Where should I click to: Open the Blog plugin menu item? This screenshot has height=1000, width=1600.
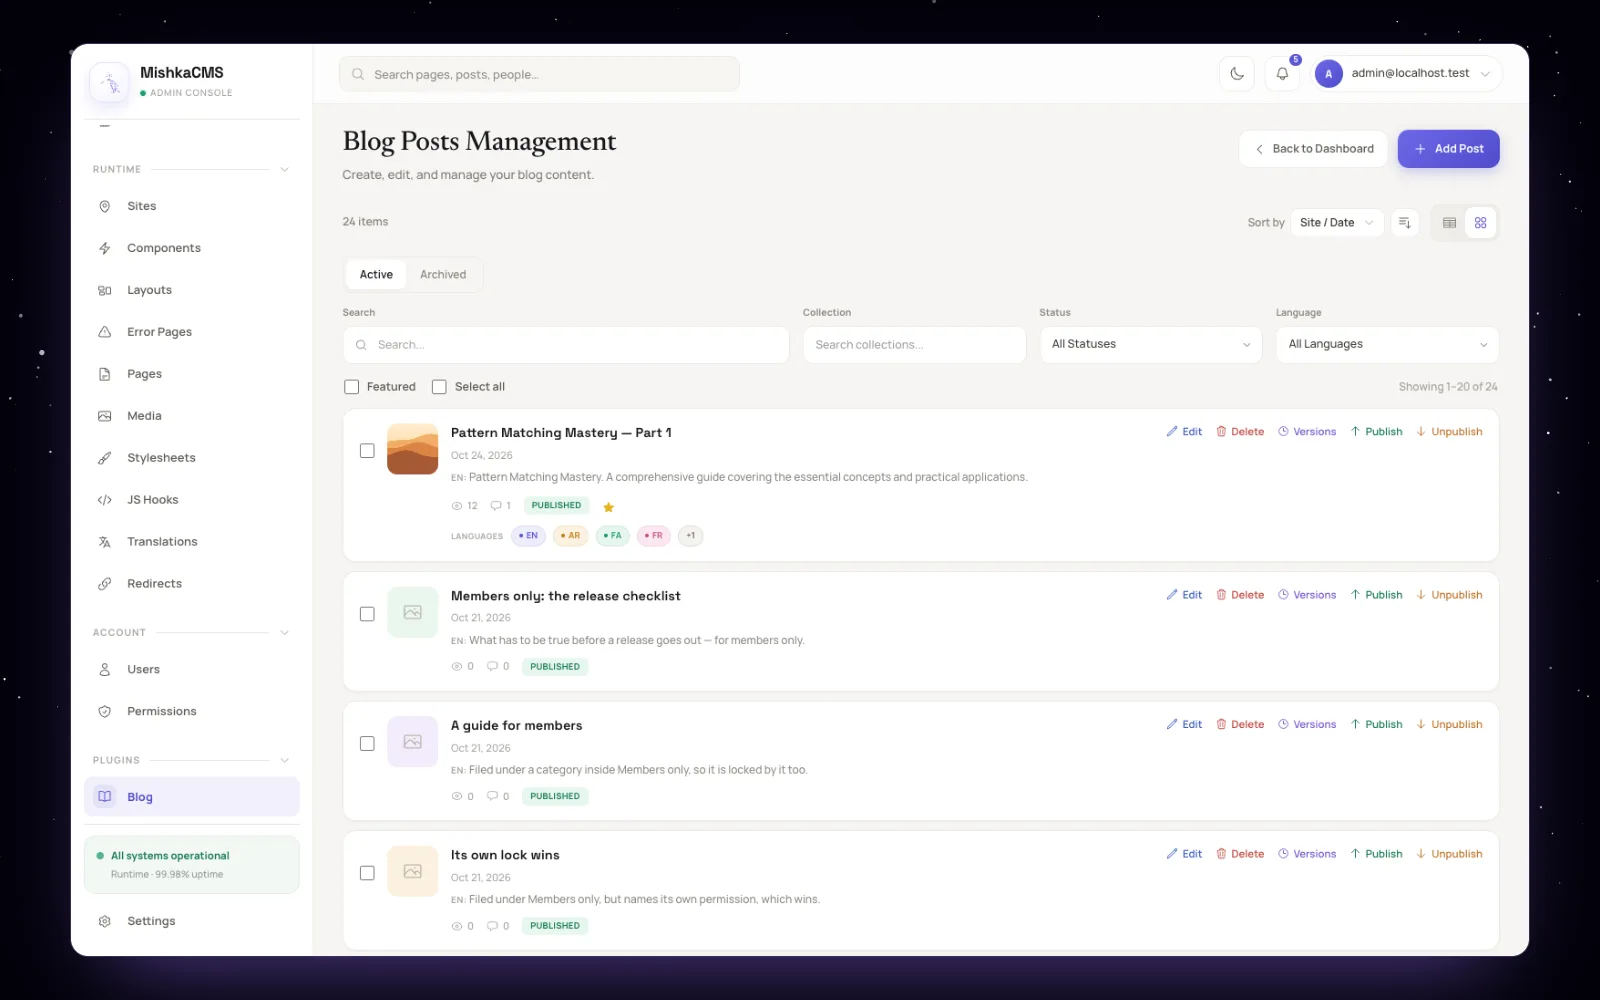coord(191,797)
